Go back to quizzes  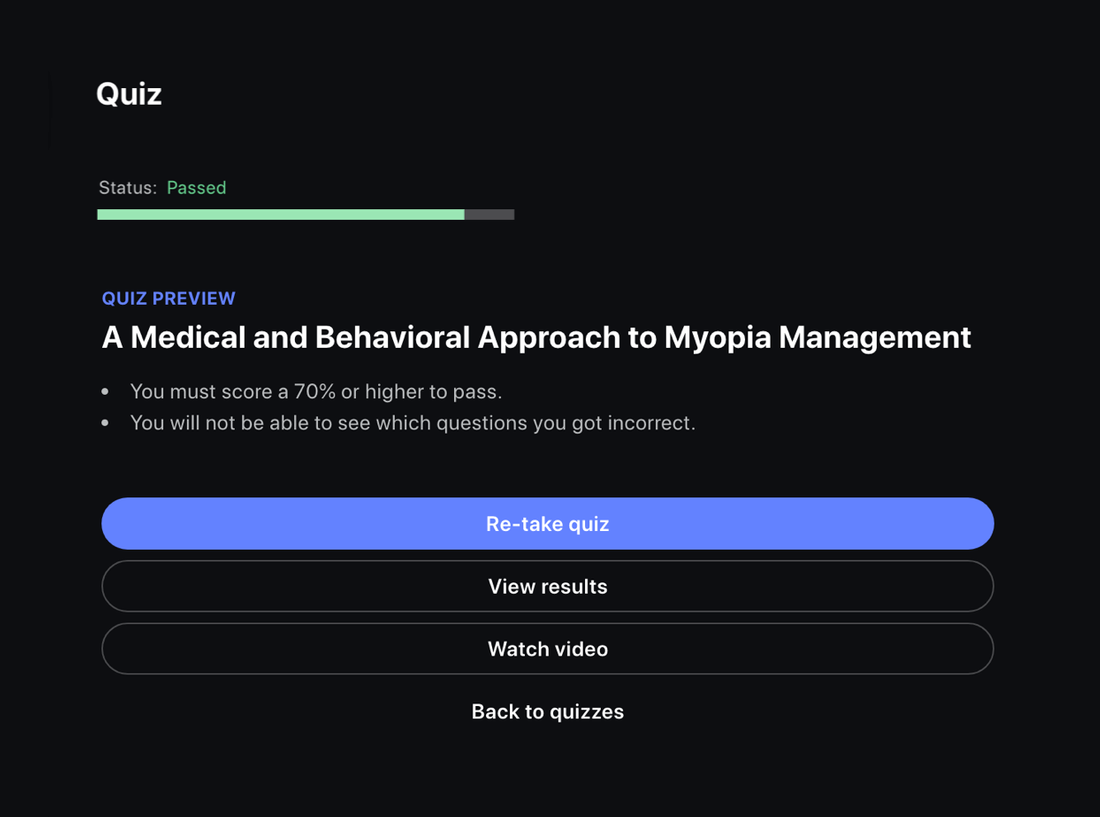click(x=547, y=712)
